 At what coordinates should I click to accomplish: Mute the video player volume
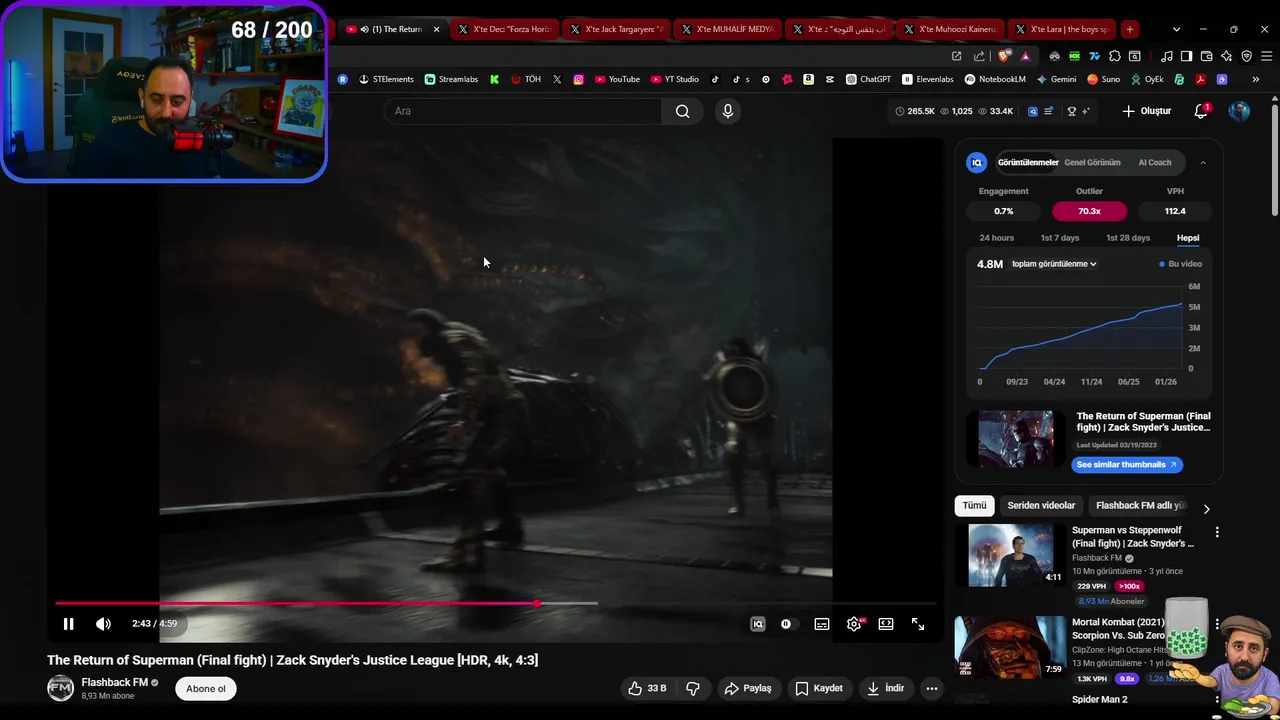103,624
